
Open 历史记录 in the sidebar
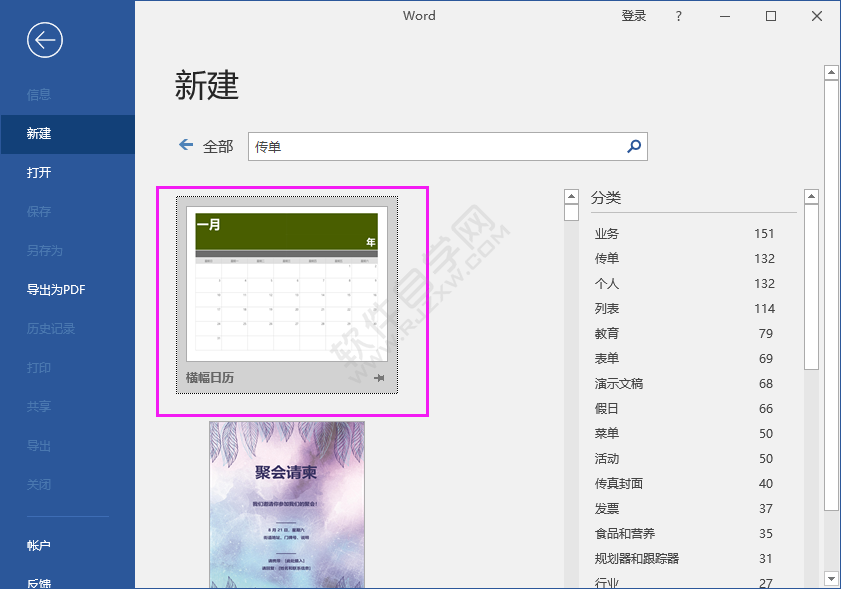50,329
